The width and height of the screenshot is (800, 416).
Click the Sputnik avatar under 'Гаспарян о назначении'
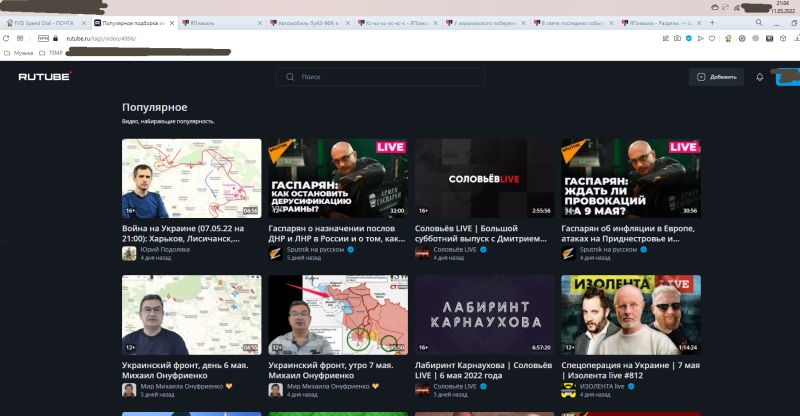(276, 253)
